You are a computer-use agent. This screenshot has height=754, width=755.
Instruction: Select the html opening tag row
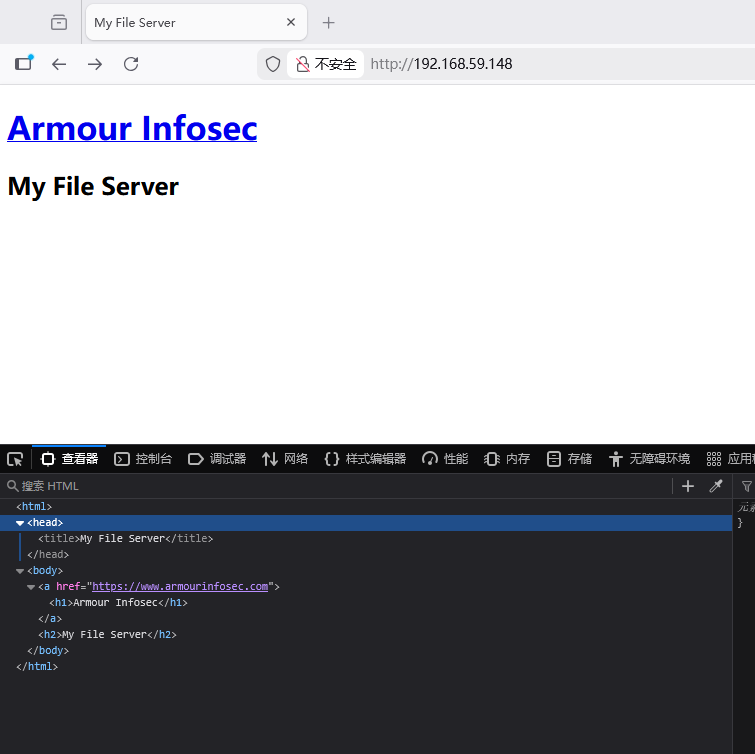366,507
